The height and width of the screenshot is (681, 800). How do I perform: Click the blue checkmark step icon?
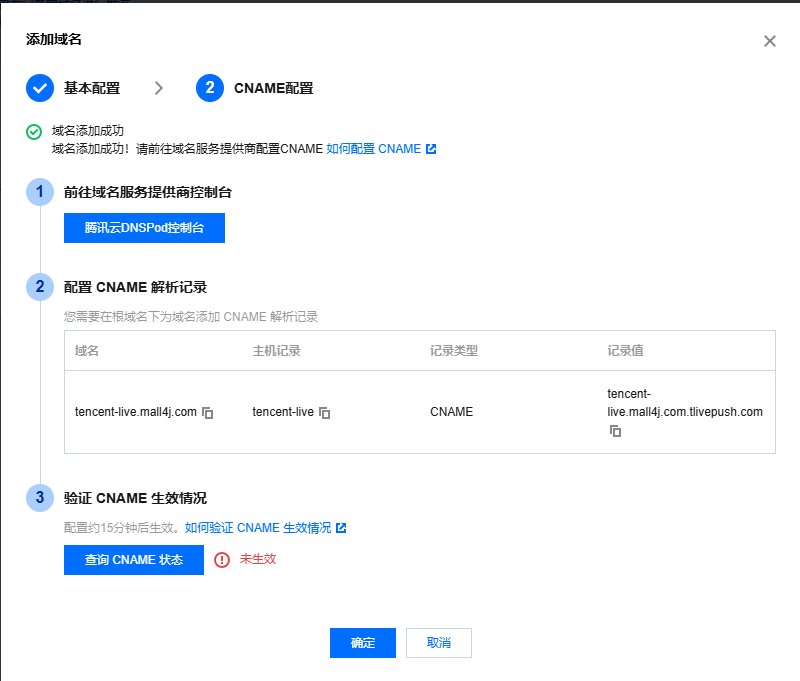pyautogui.click(x=40, y=88)
